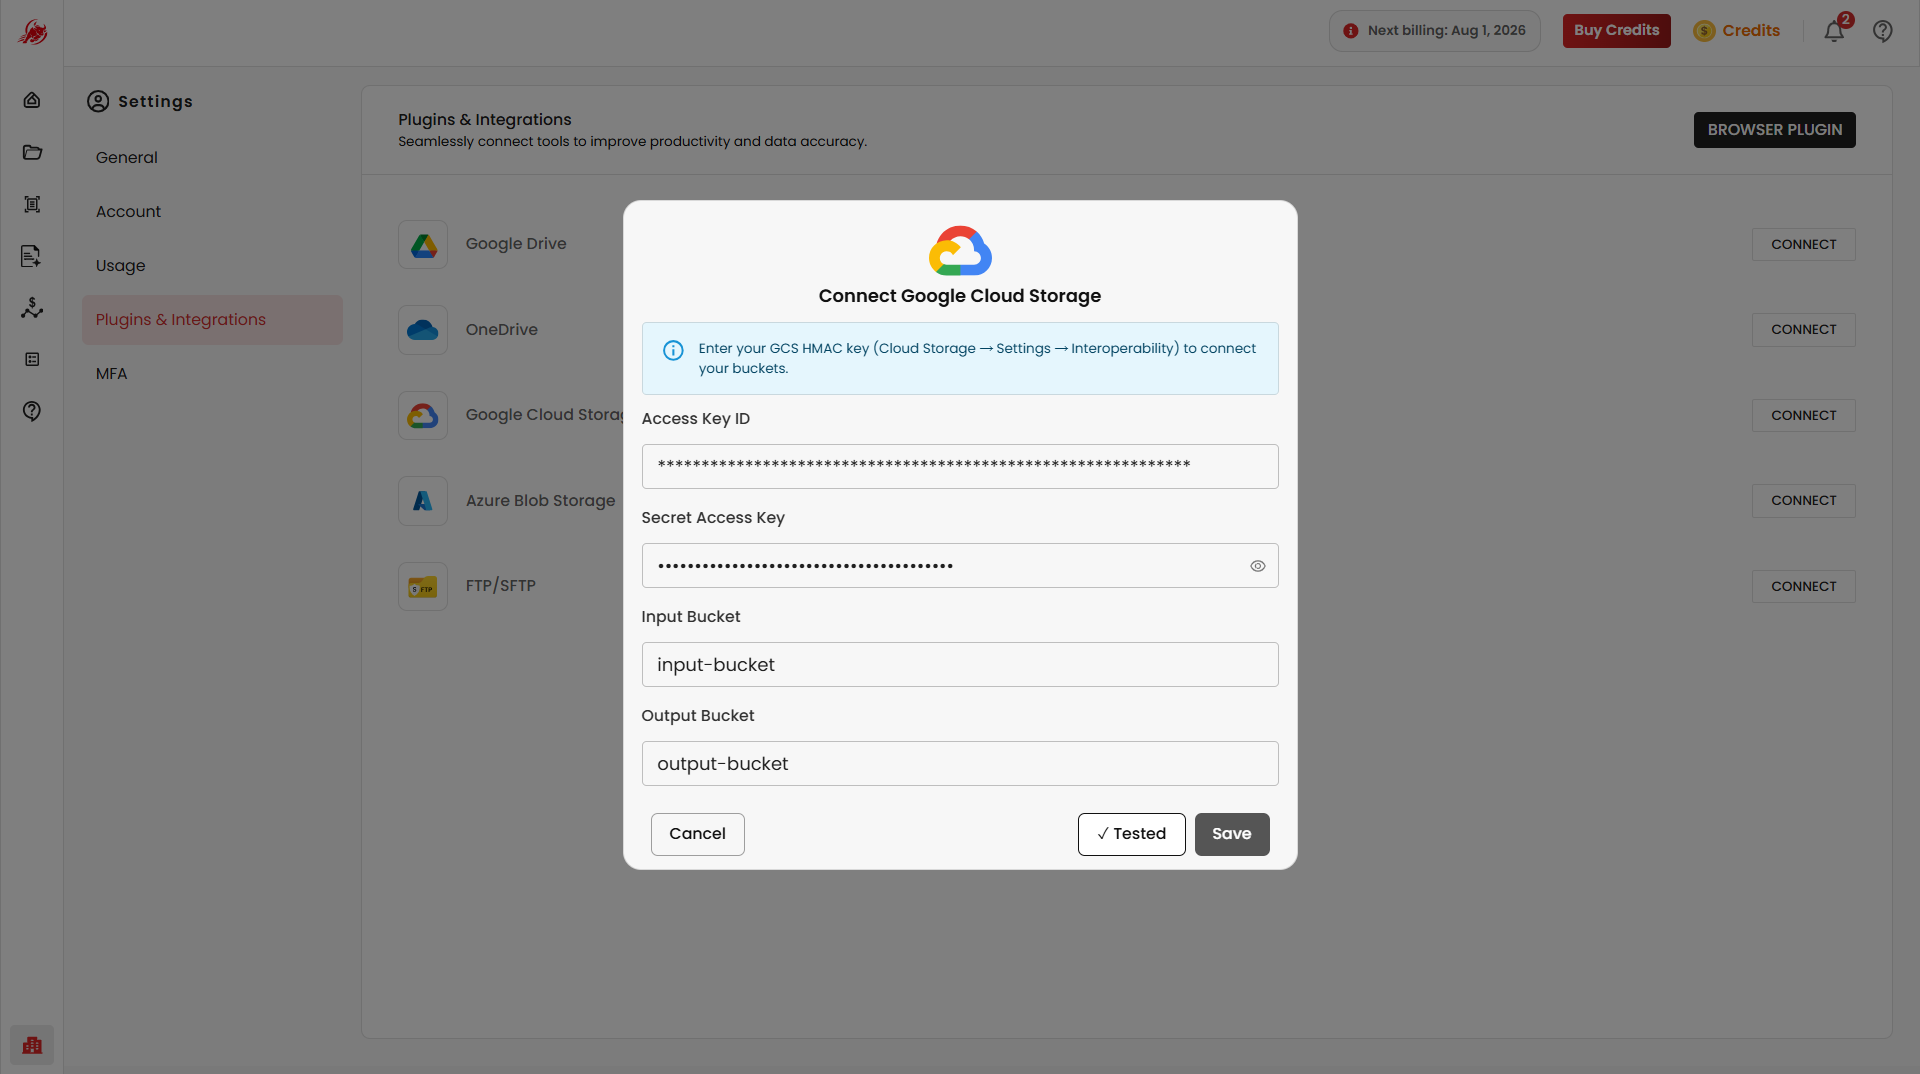The width and height of the screenshot is (1920, 1074).
Task: Go to home icon in left sidebar
Action: pyautogui.click(x=32, y=100)
